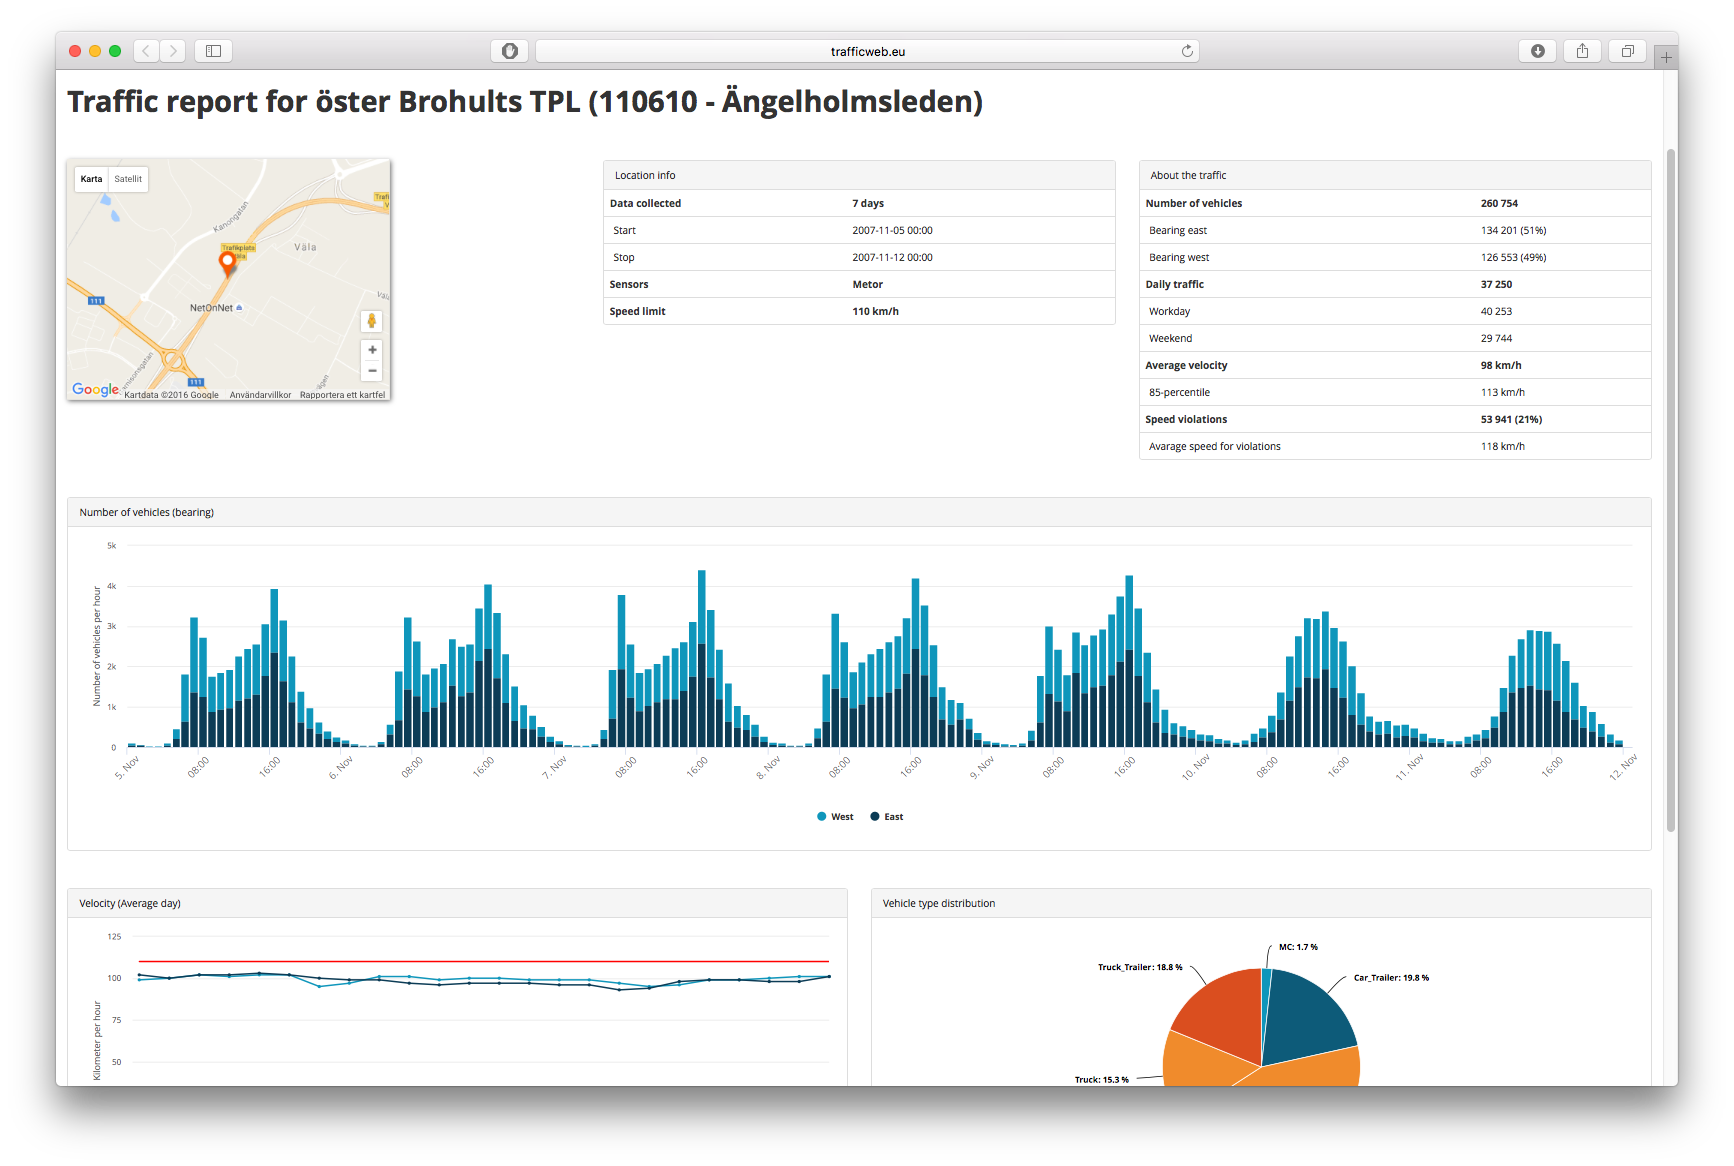The image size is (1734, 1166).
Task: Select the Karta map tab
Action: point(90,179)
